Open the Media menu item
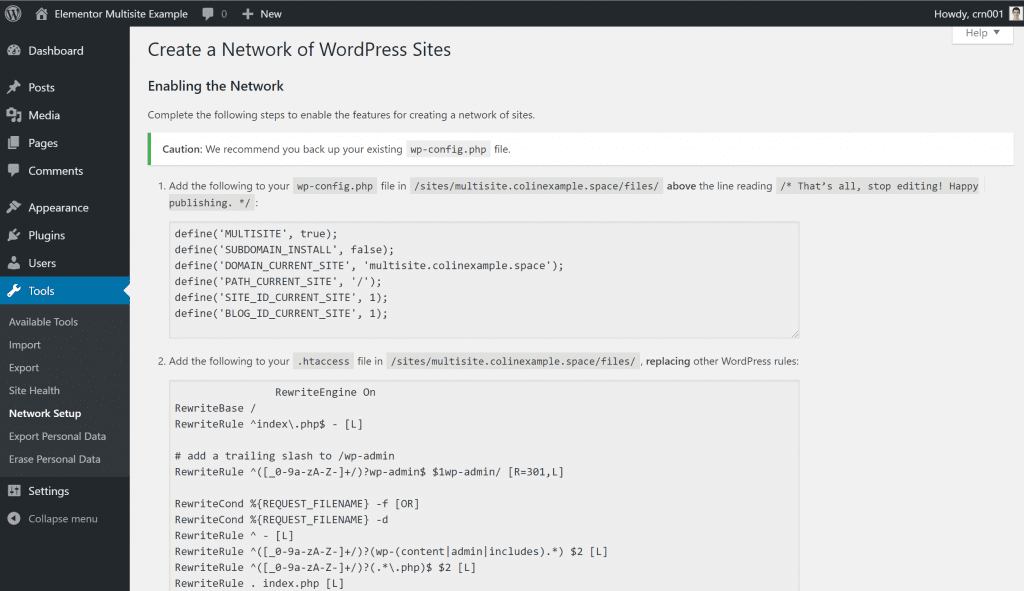 [x=44, y=116]
